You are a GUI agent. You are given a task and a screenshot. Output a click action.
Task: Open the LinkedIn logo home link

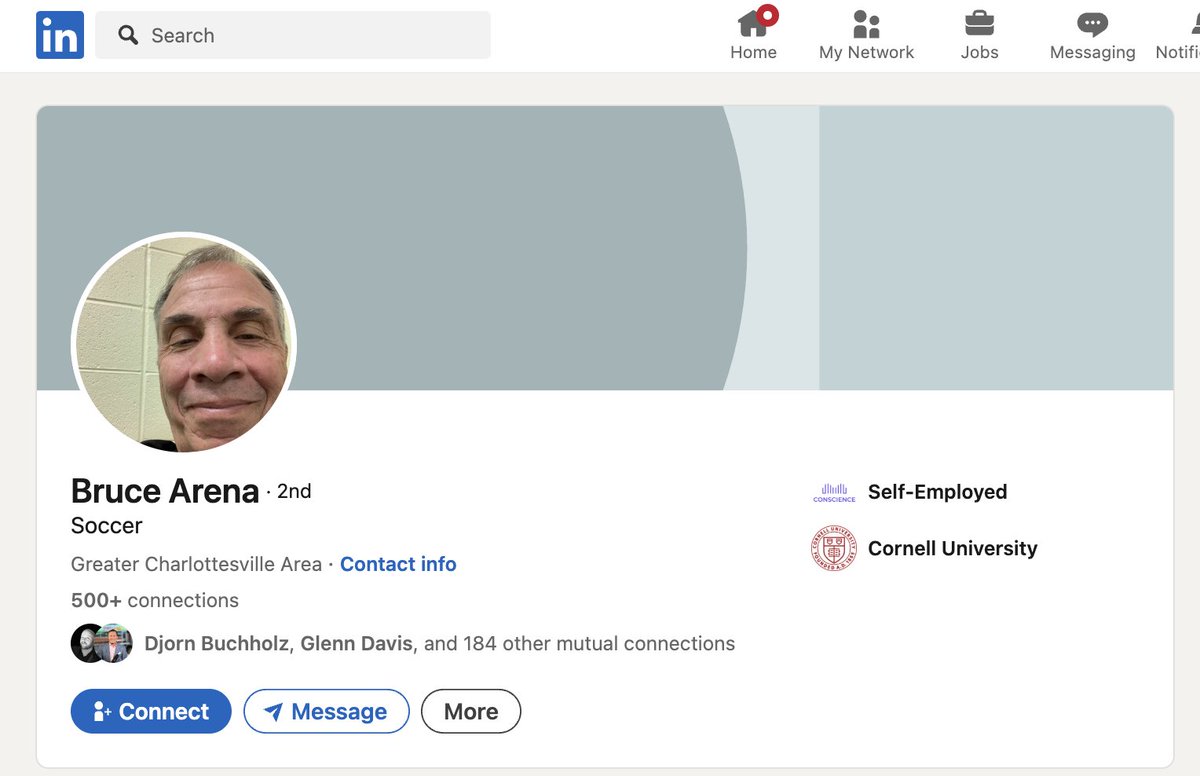(60, 35)
